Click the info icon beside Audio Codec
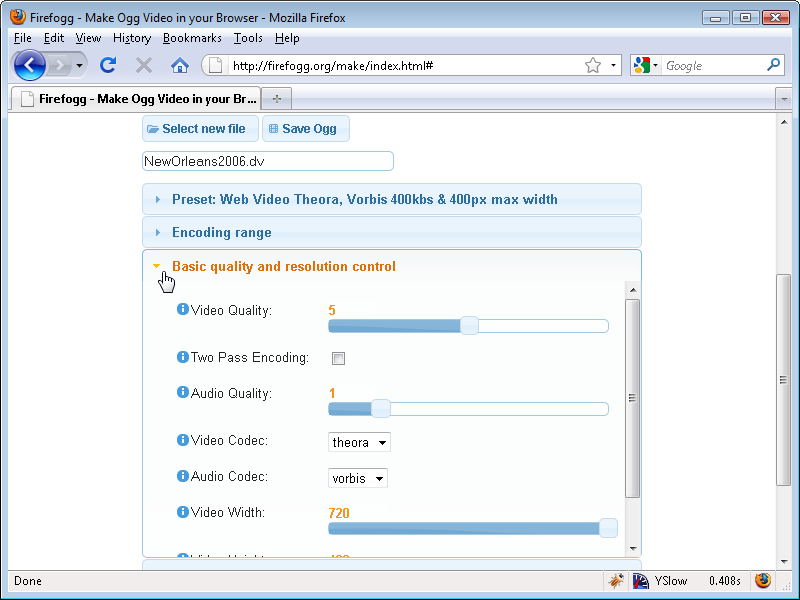 tap(182, 476)
